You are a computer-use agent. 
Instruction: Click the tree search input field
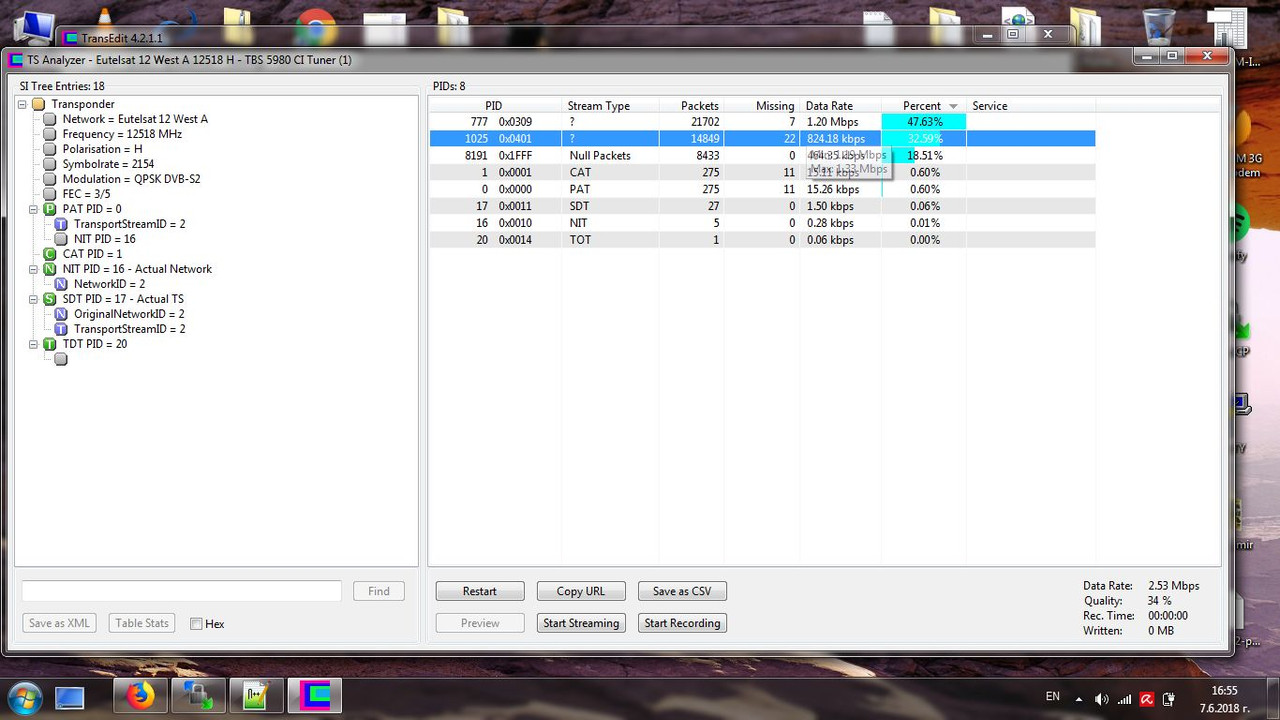[x=182, y=591]
